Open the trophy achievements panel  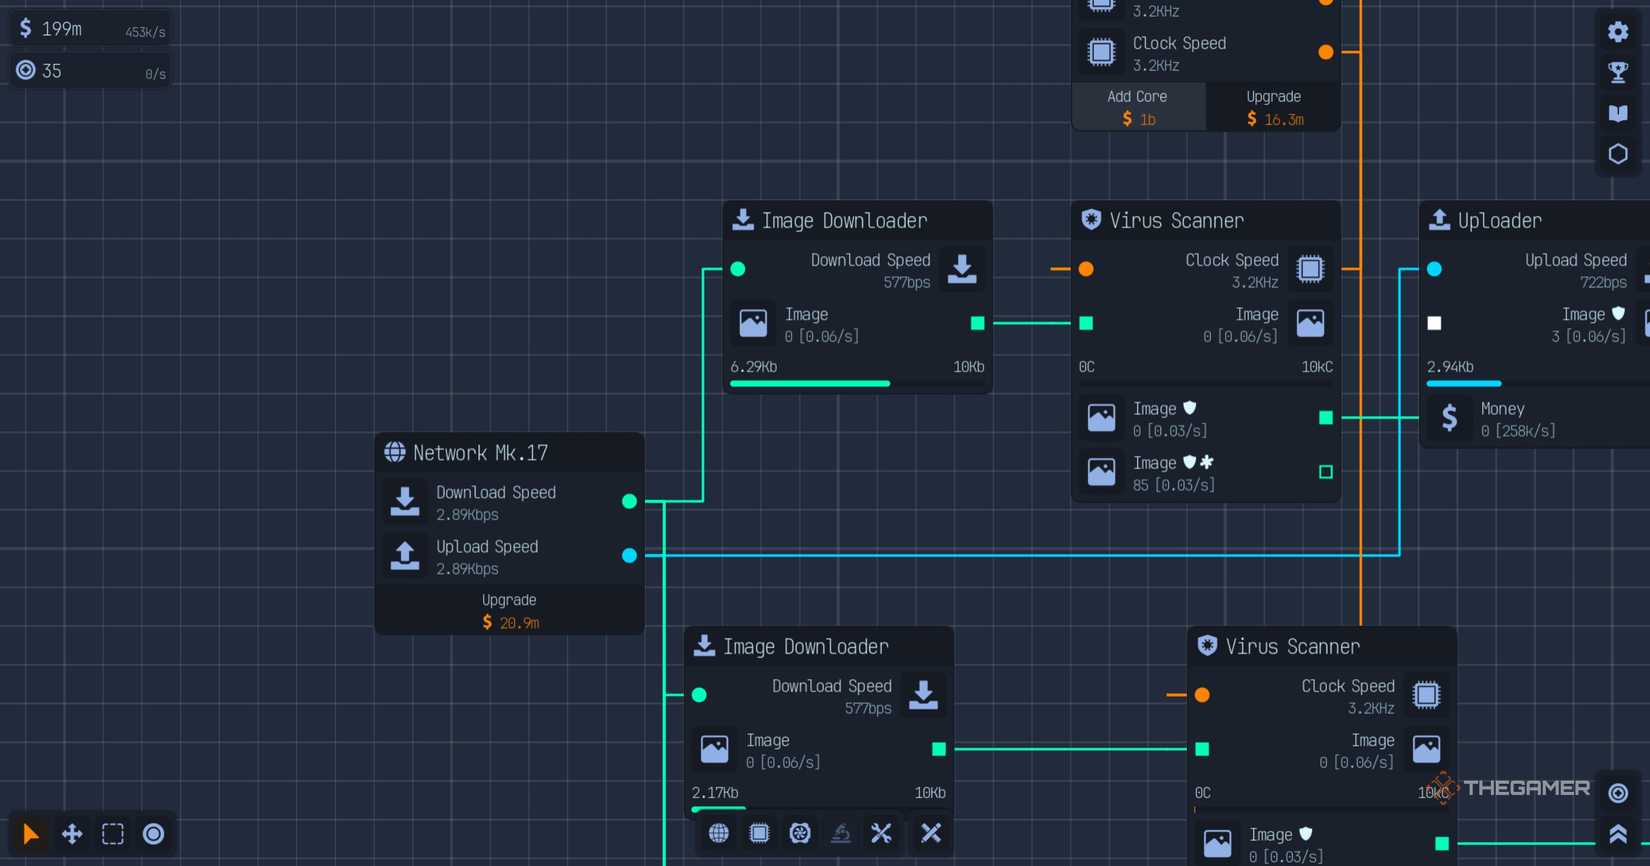(x=1618, y=72)
